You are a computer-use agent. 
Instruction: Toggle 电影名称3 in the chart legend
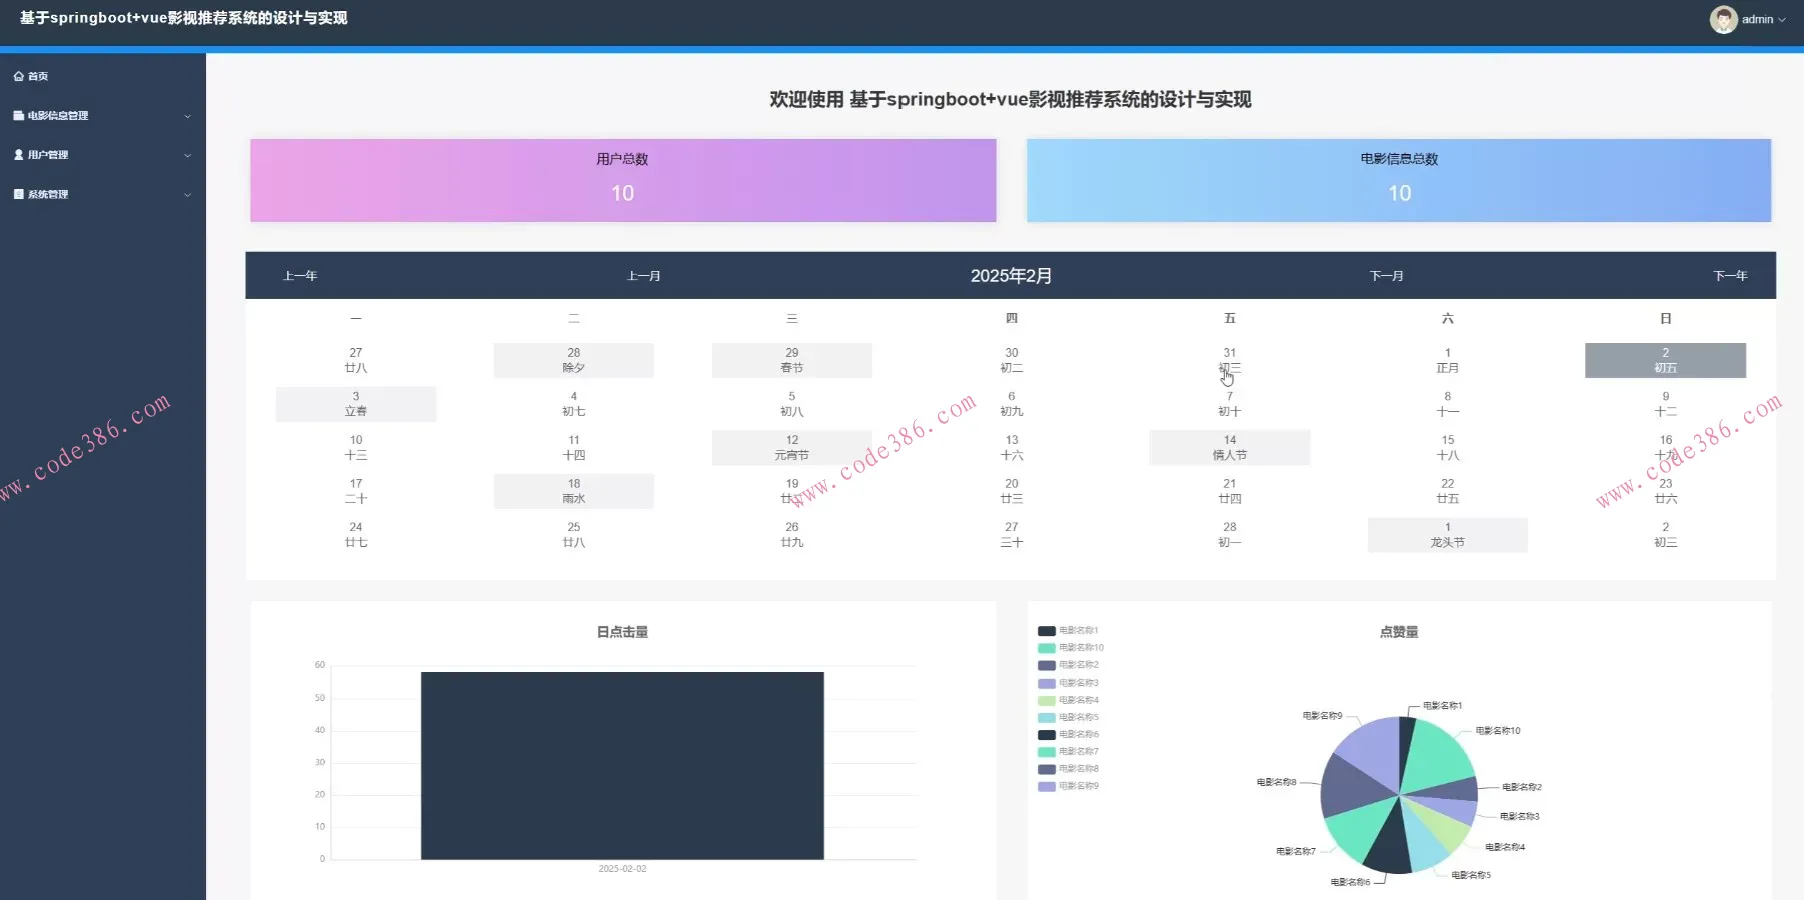(x=1068, y=683)
